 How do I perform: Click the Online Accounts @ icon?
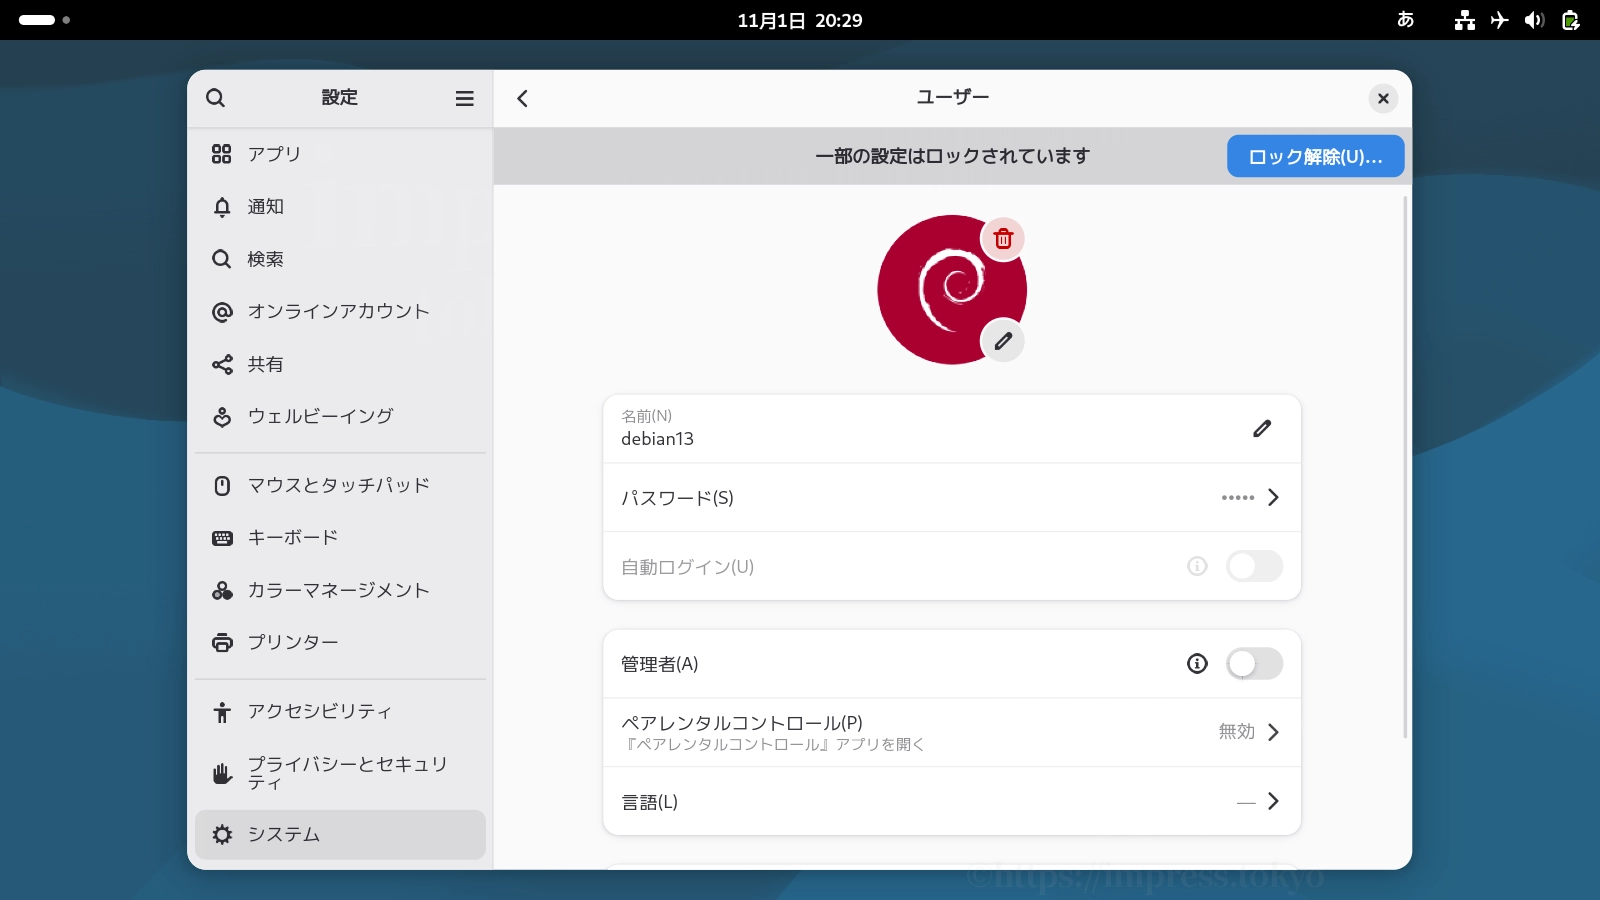[222, 312]
